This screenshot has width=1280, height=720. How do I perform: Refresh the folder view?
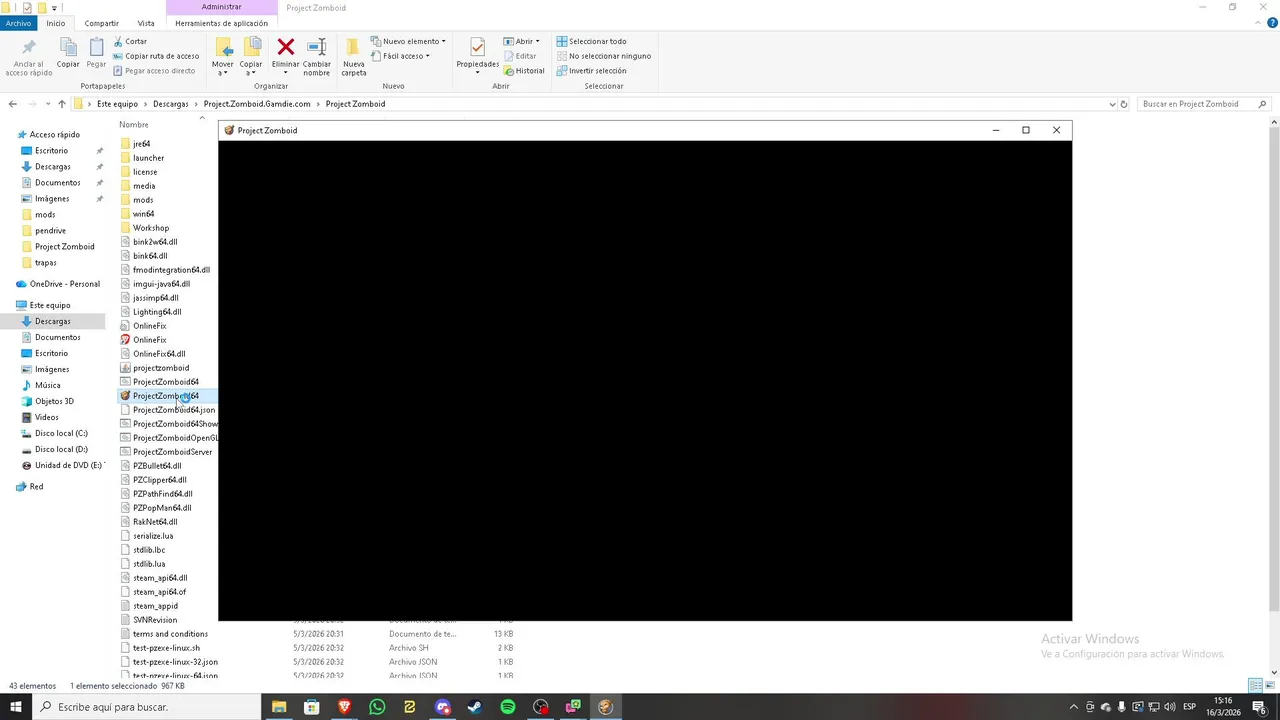click(x=1124, y=104)
